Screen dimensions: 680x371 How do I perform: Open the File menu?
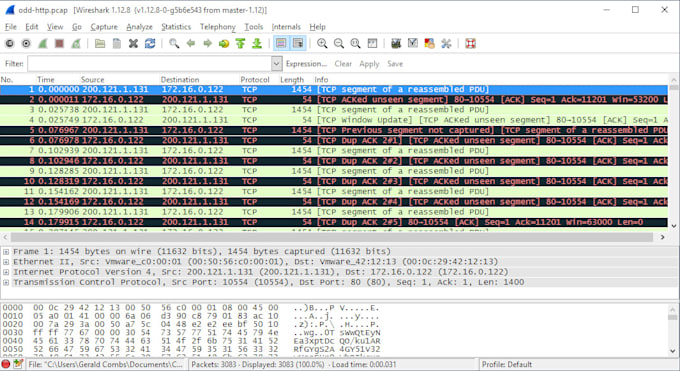pos(11,27)
